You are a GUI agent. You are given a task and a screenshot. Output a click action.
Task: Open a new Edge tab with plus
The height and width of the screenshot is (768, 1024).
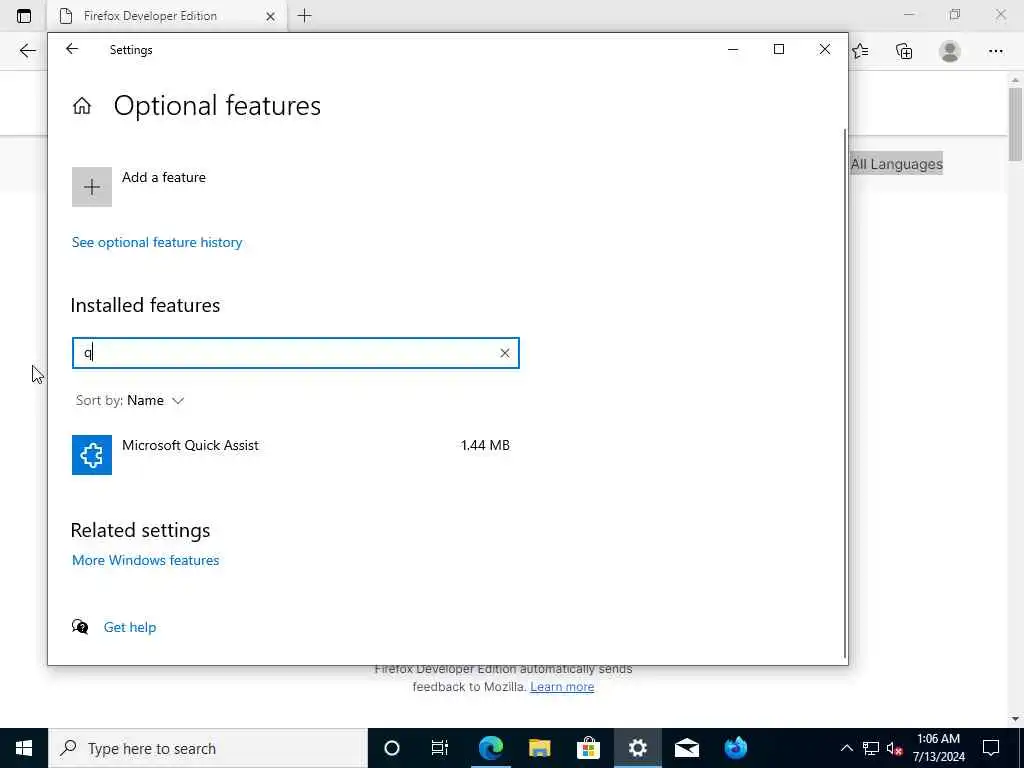tap(304, 16)
